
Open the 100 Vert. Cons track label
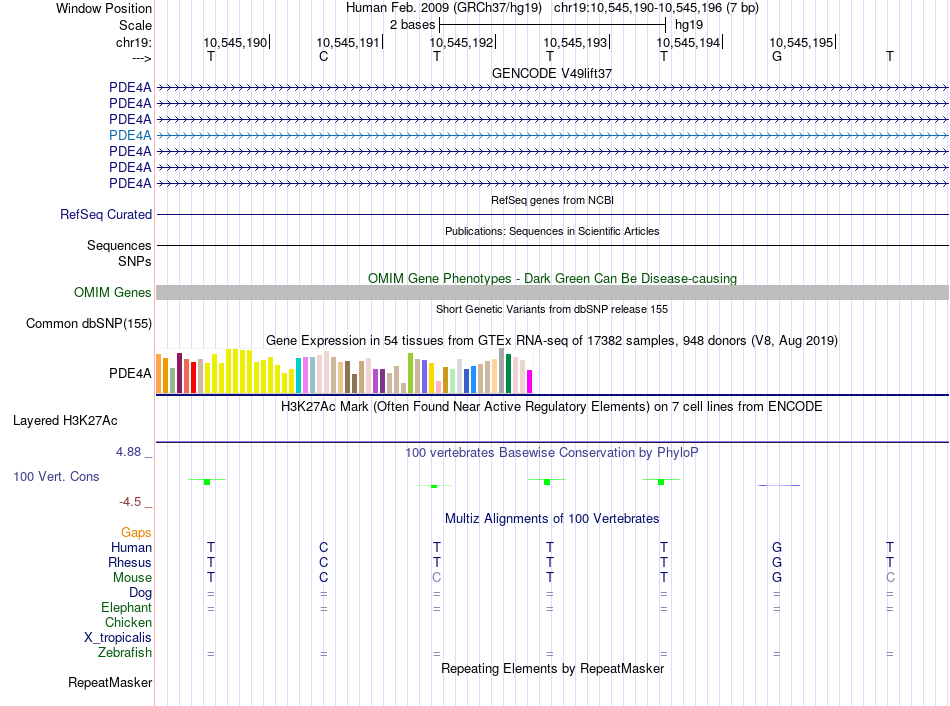[x=56, y=477]
